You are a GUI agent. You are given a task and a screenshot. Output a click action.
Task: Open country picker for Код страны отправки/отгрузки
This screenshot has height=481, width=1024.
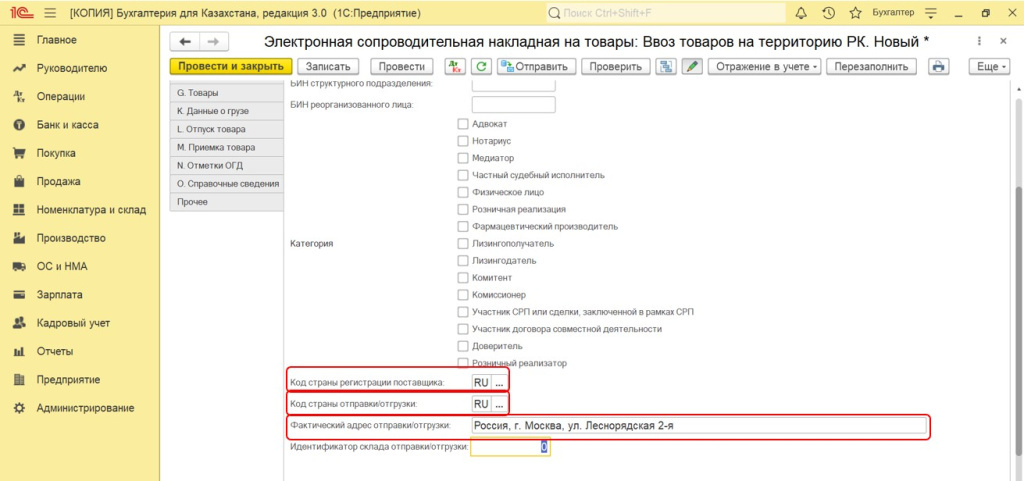coord(500,404)
